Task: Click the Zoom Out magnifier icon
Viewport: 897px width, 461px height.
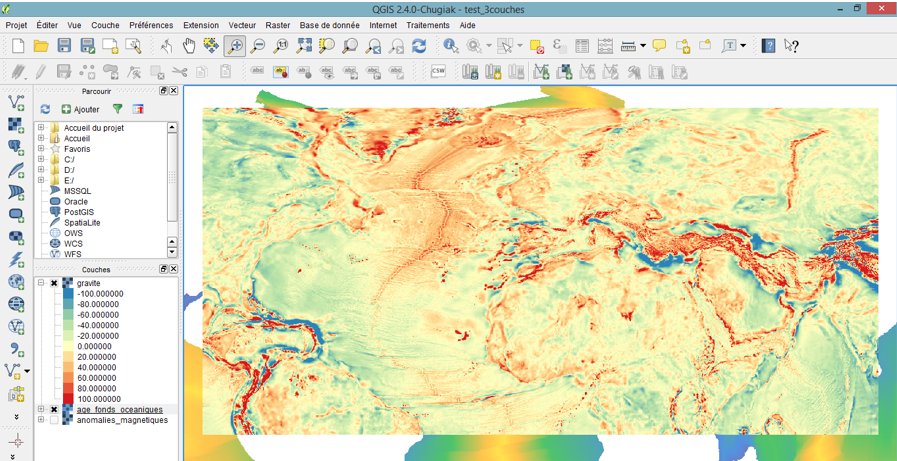Action: (257, 46)
